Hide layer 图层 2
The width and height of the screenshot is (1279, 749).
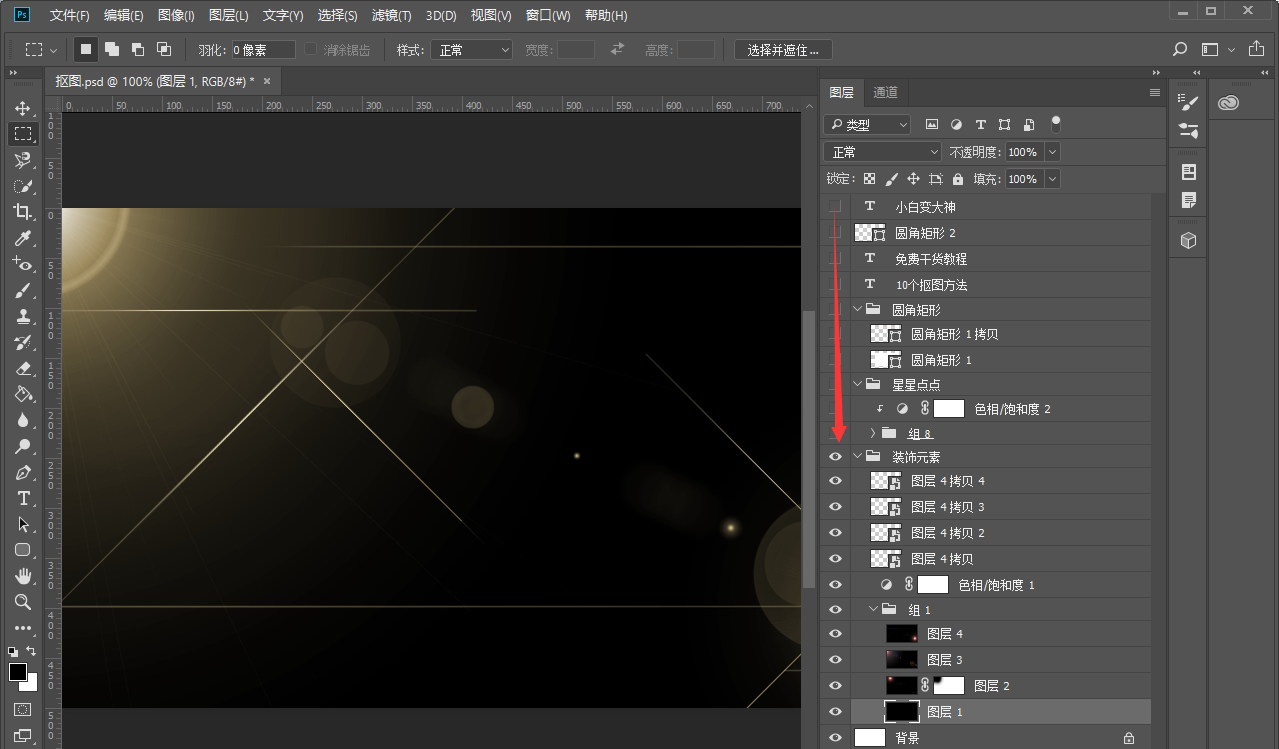tap(835, 686)
